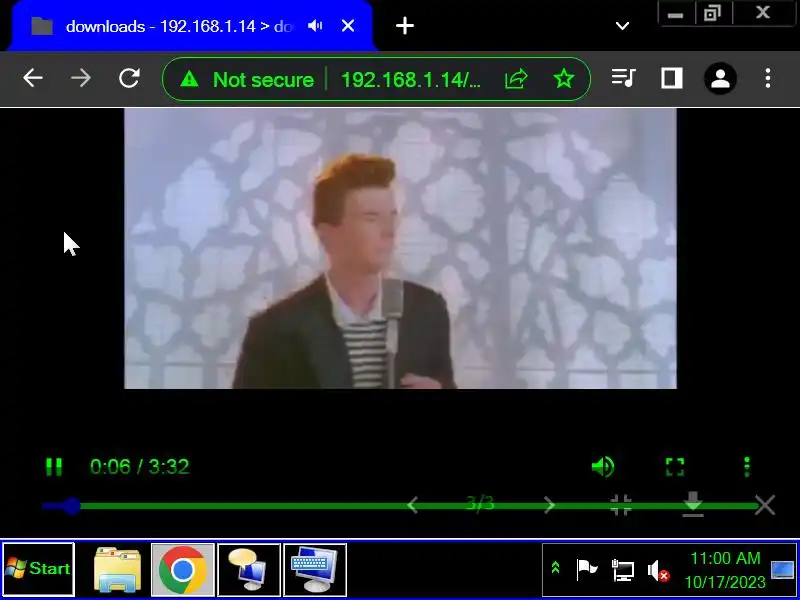This screenshot has height=600, width=800.
Task: Show hidden system tray icons
Action: coord(555,567)
